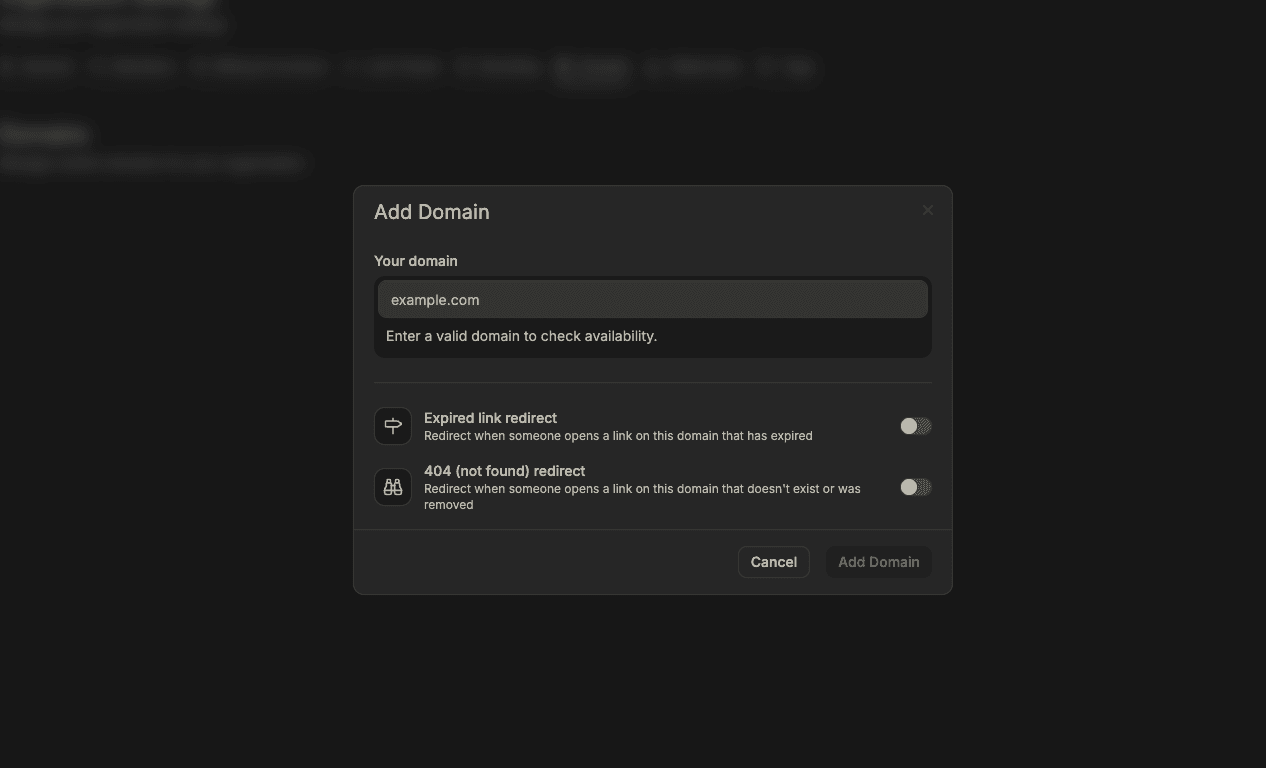
Task: Enable the Expired link redirect toggle
Action: pos(915,426)
